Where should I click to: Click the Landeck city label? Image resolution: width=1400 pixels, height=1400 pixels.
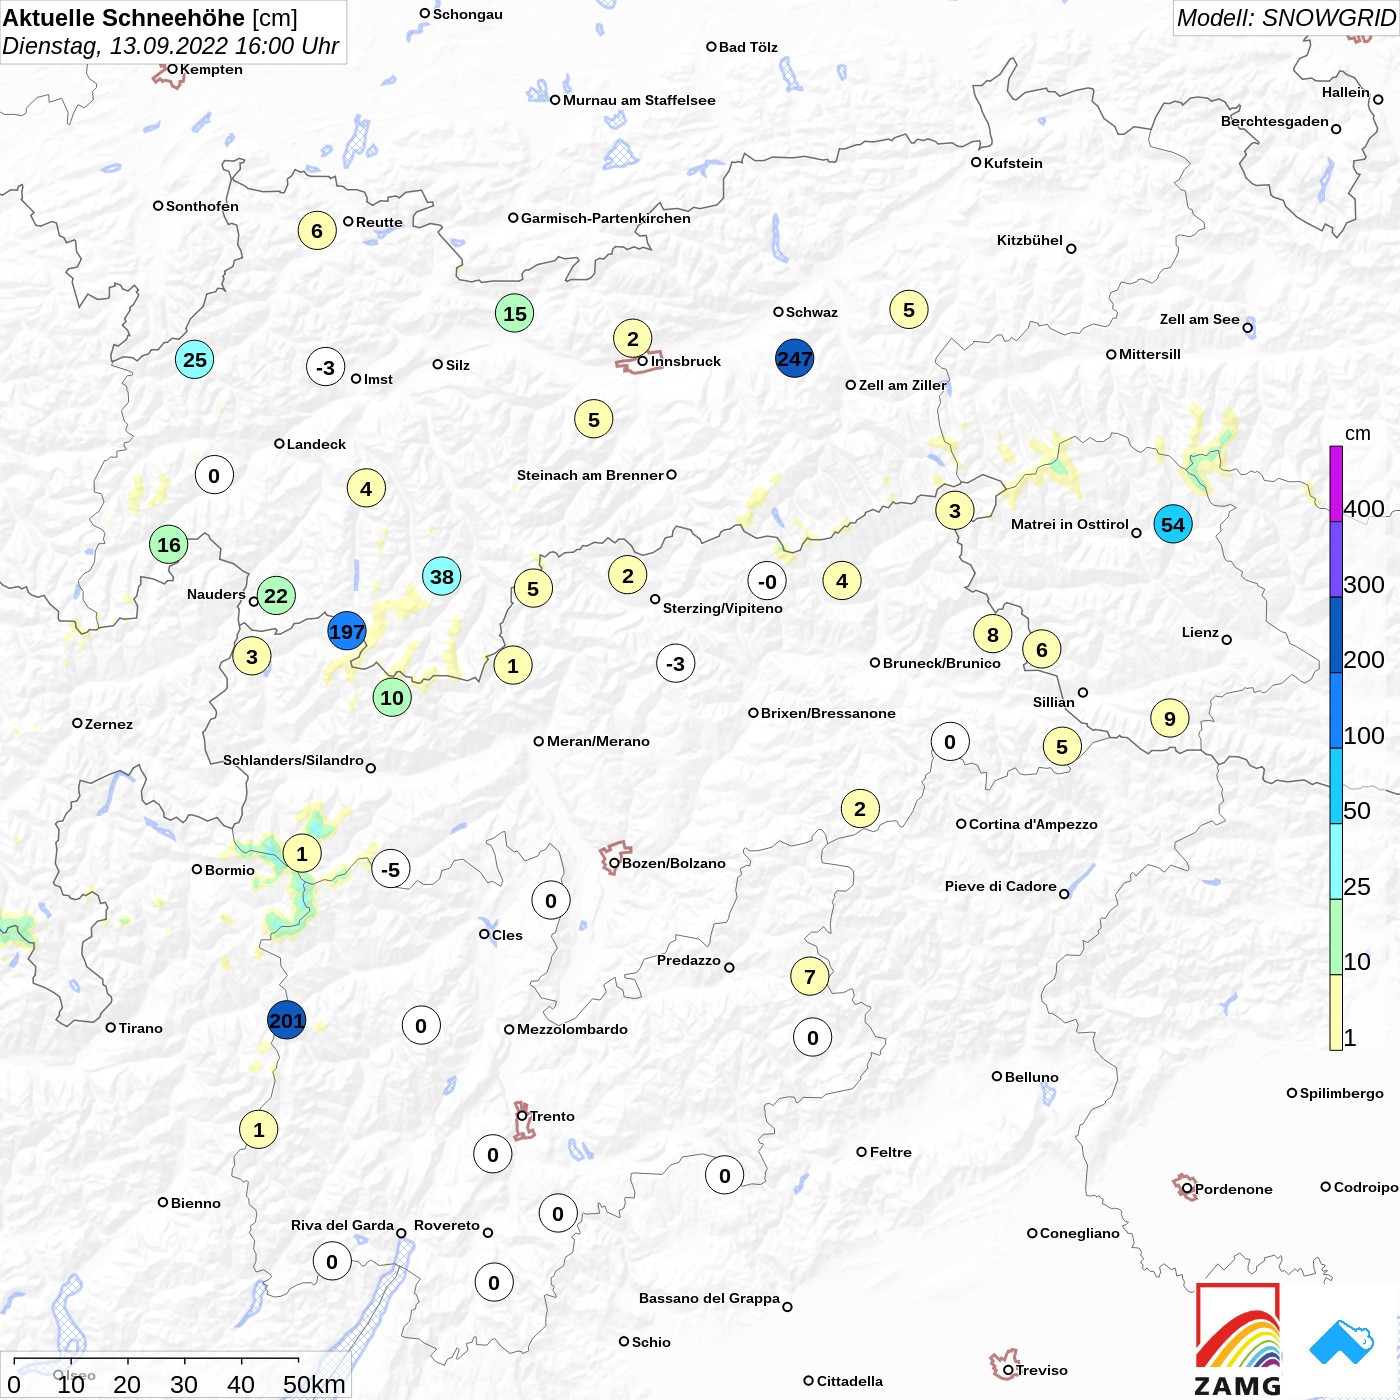[x=316, y=444]
